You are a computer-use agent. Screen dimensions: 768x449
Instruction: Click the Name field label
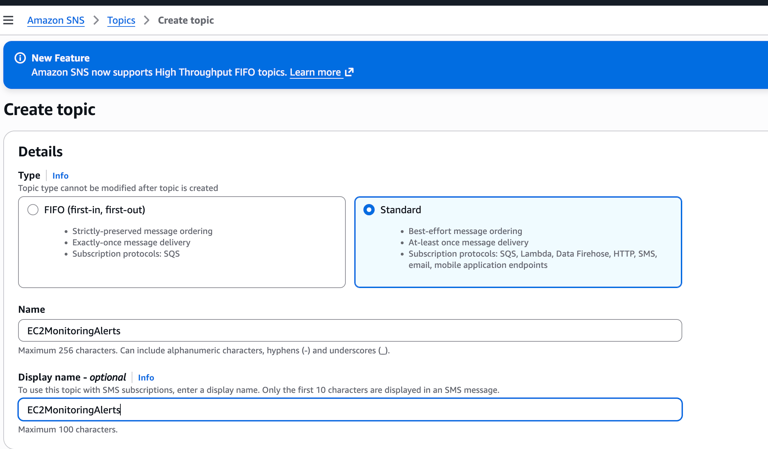(31, 309)
